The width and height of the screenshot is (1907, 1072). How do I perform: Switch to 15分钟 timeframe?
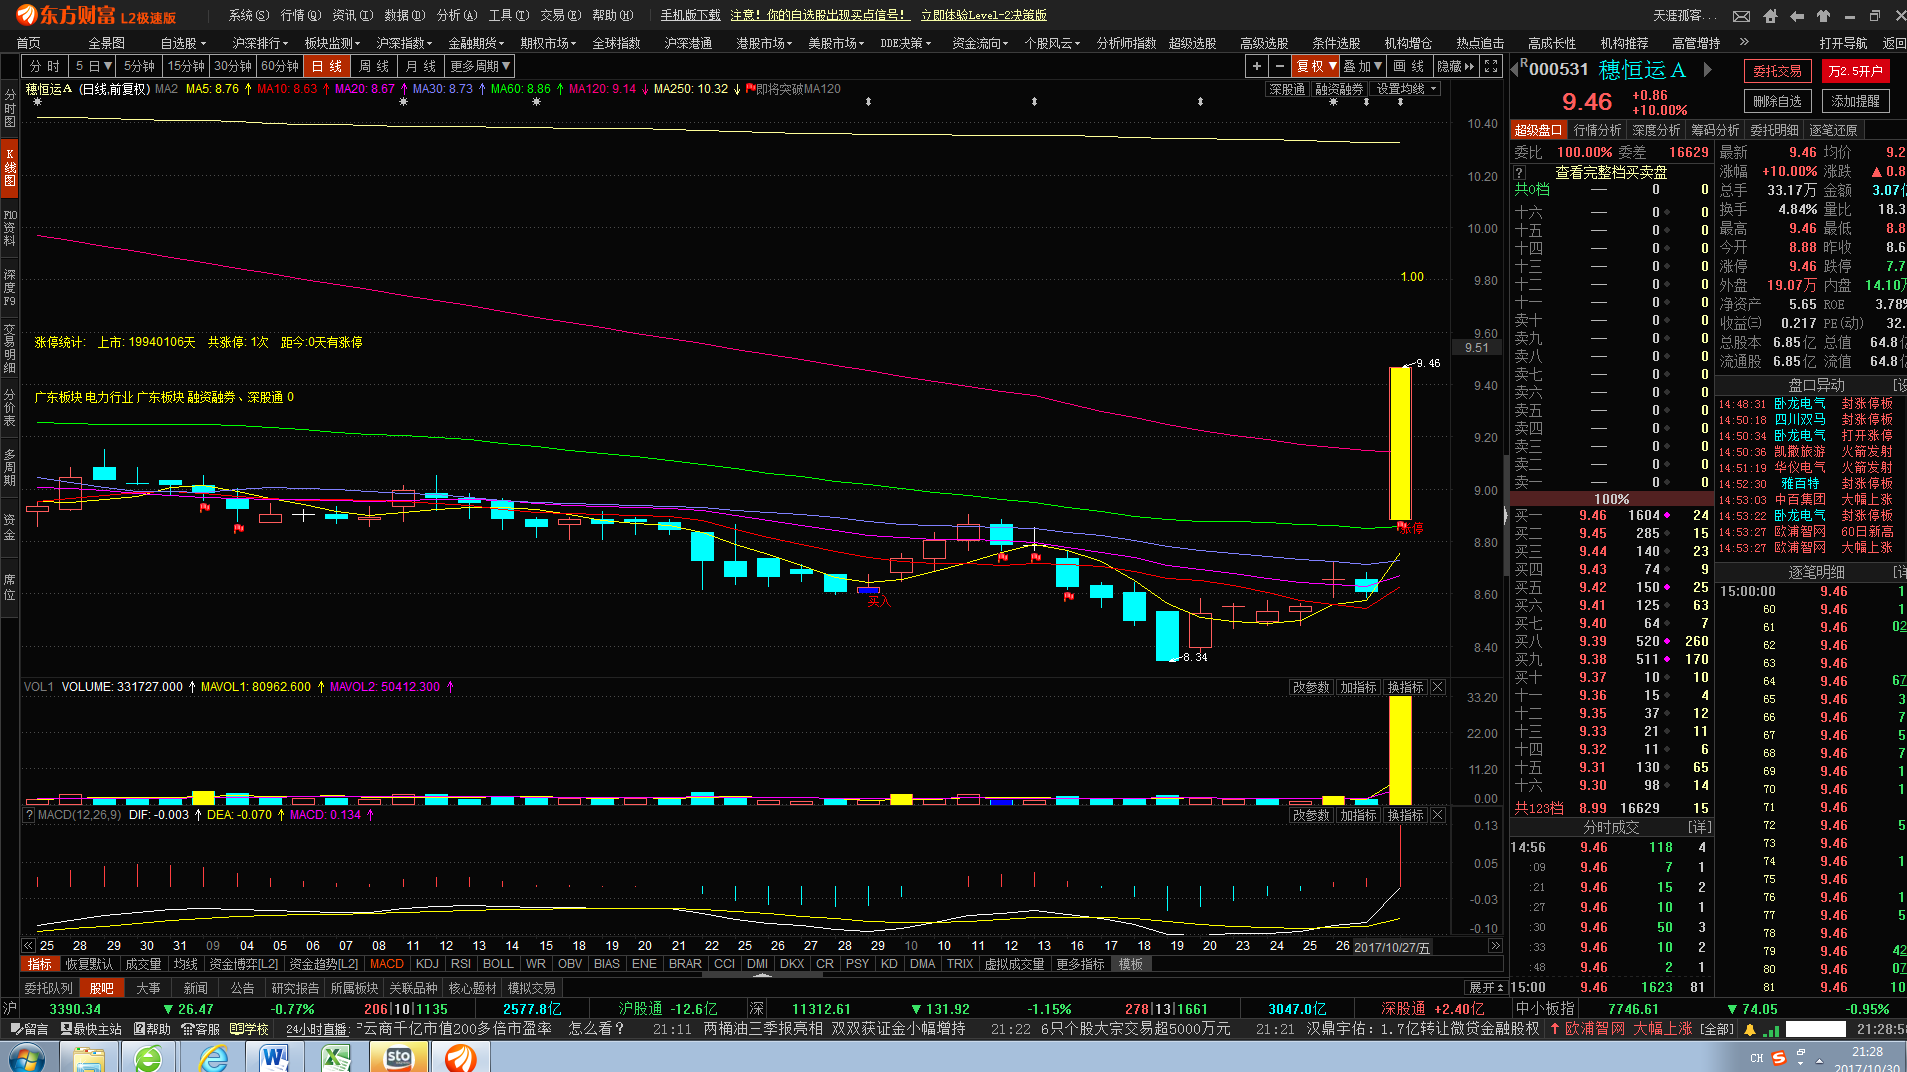(x=186, y=66)
